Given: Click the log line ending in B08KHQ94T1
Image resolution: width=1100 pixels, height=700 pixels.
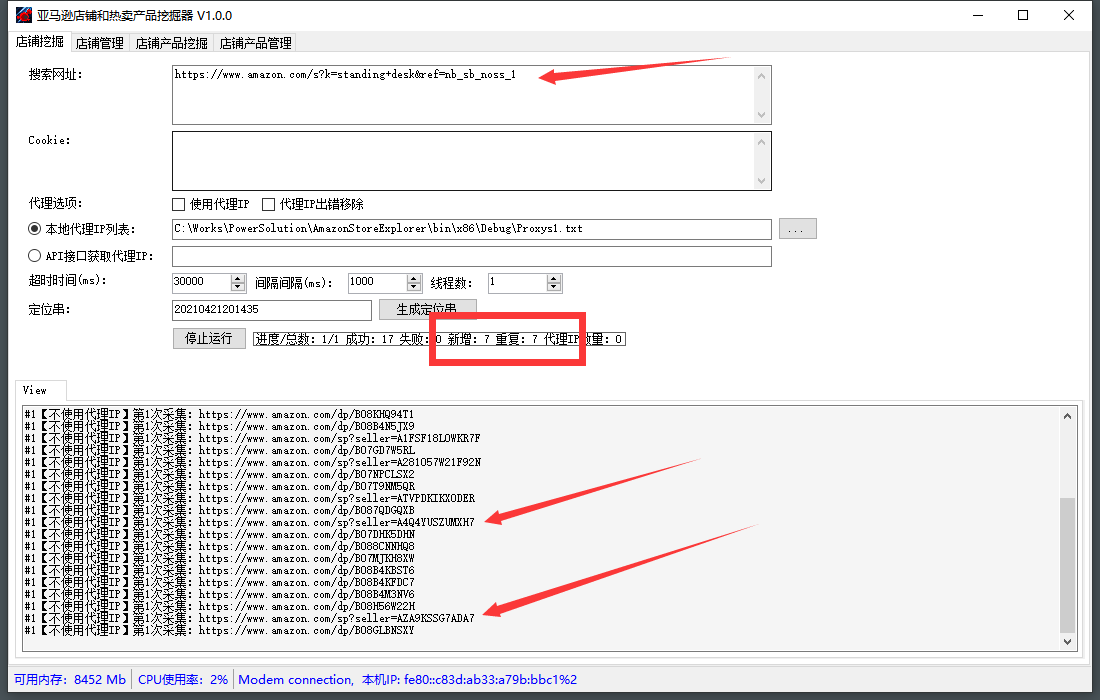Looking at the screenshot, I should (219, 415).
